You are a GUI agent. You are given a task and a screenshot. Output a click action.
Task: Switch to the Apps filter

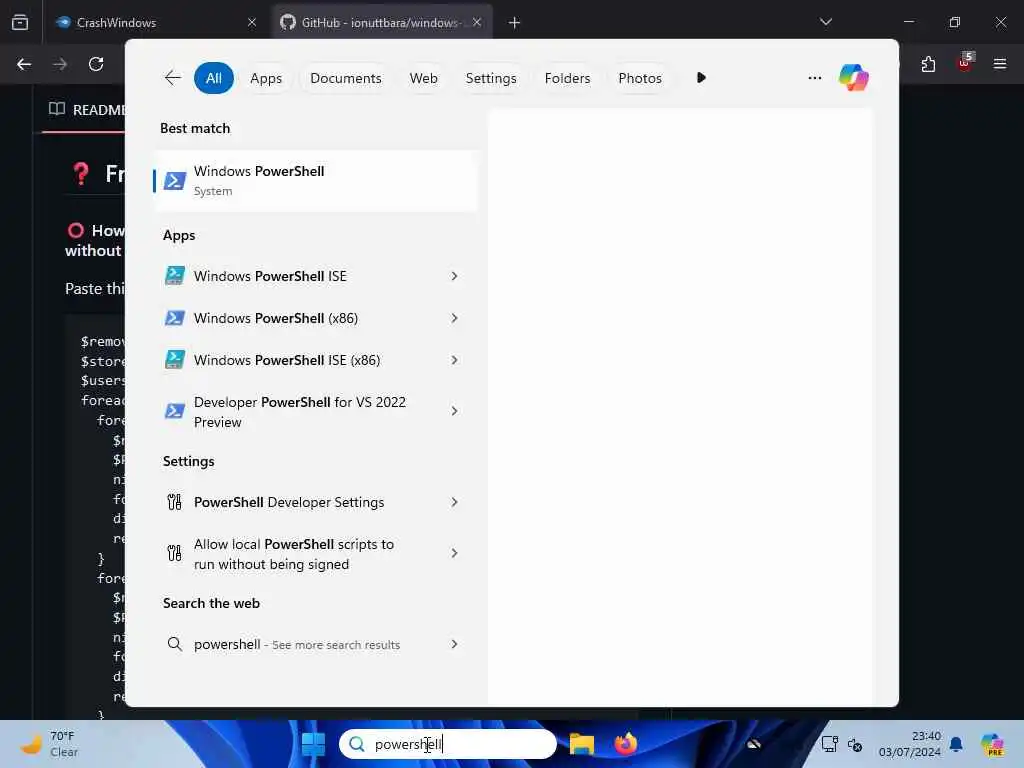266,78
